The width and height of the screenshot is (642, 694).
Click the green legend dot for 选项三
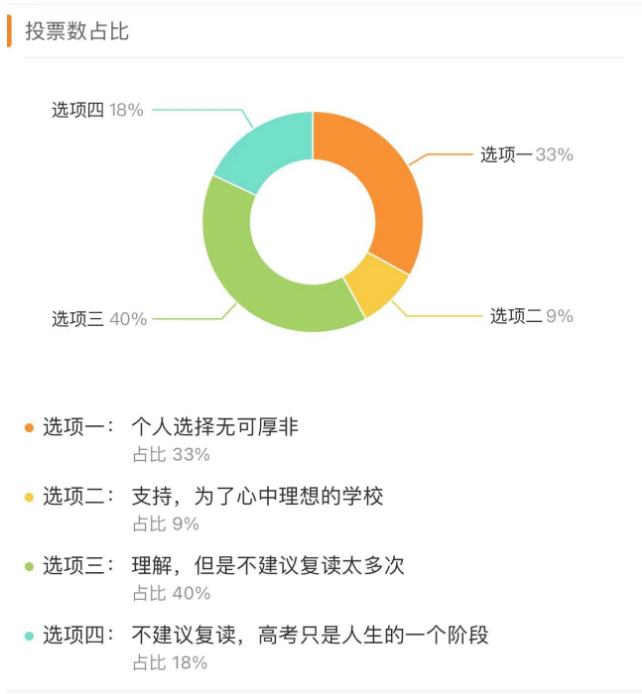click(x=30, y=566)
